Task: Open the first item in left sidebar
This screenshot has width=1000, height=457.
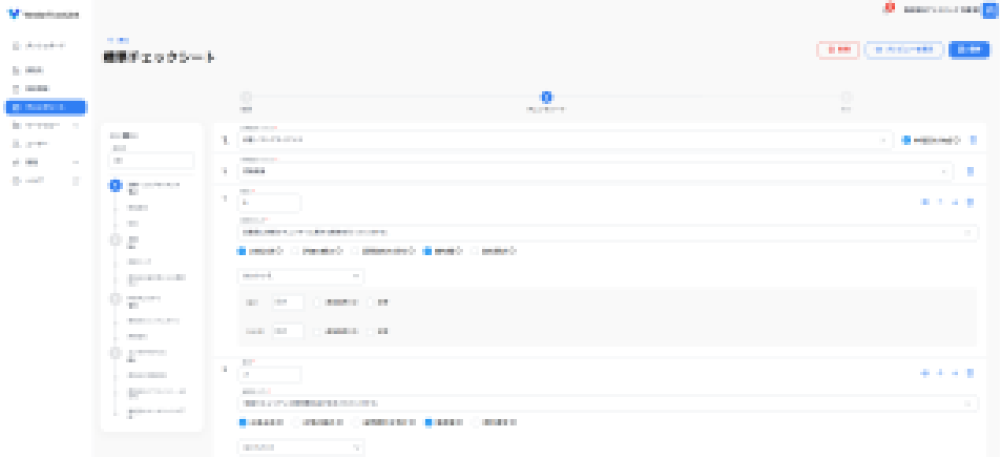Action: [x=45, y=46]
